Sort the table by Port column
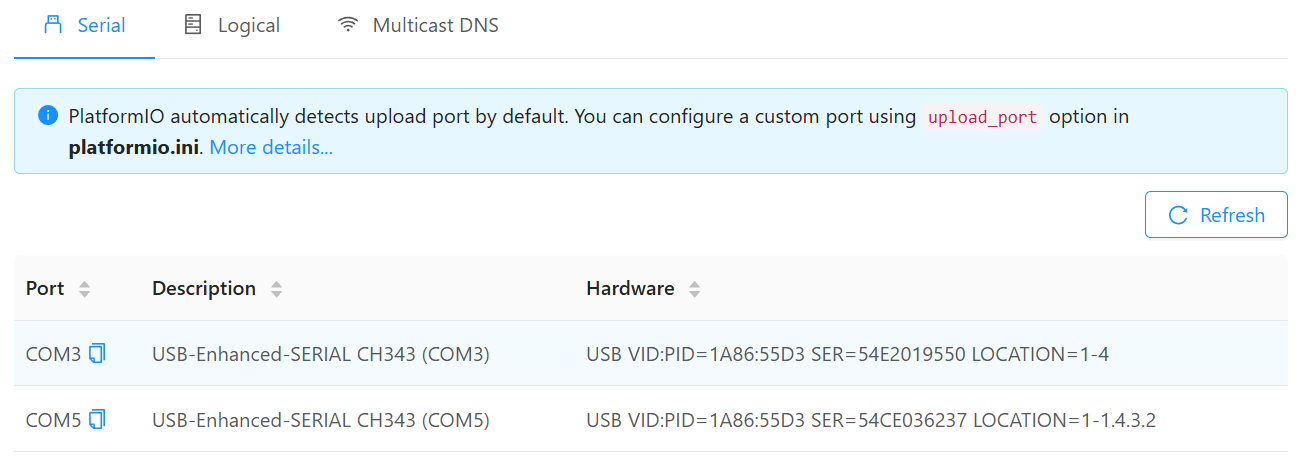Viewport: 1299px width, 472px height. pyautogui.click(x=84, y=289)
